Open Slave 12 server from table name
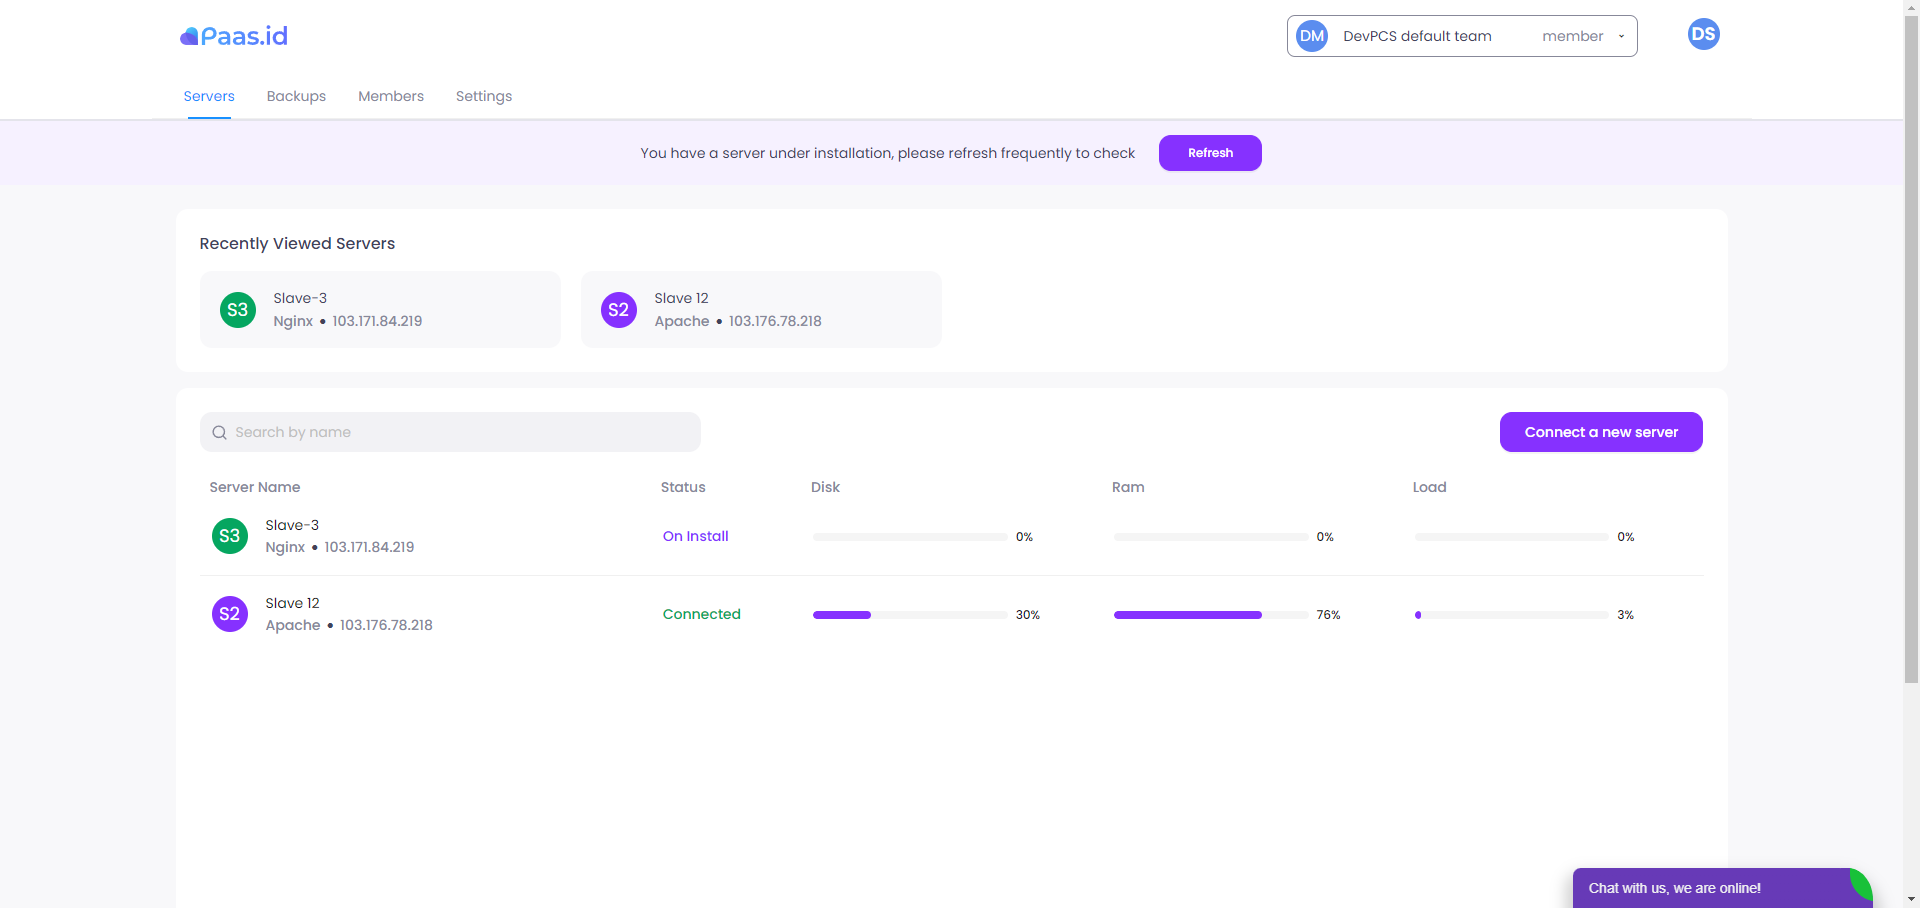This screenshot has height=908, width=1920. coord(292,603)
